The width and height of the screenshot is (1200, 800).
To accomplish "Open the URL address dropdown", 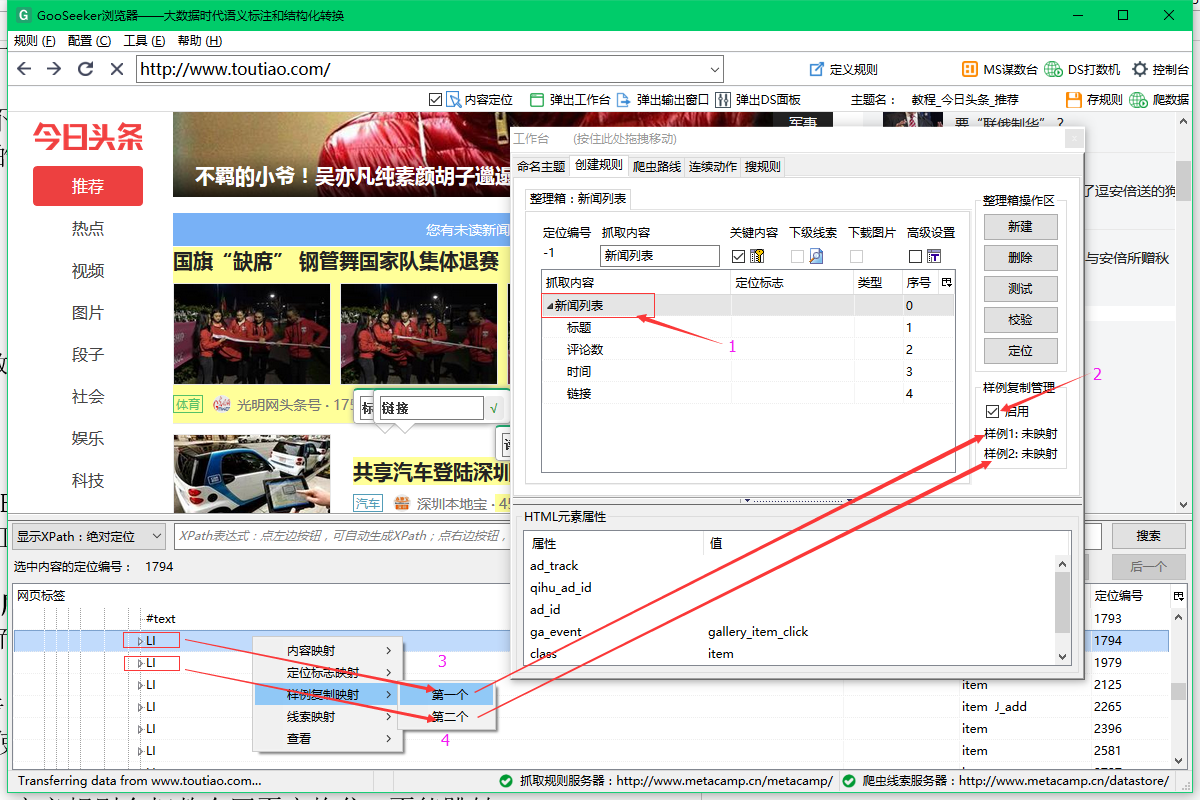I will [x=714, y=69].
